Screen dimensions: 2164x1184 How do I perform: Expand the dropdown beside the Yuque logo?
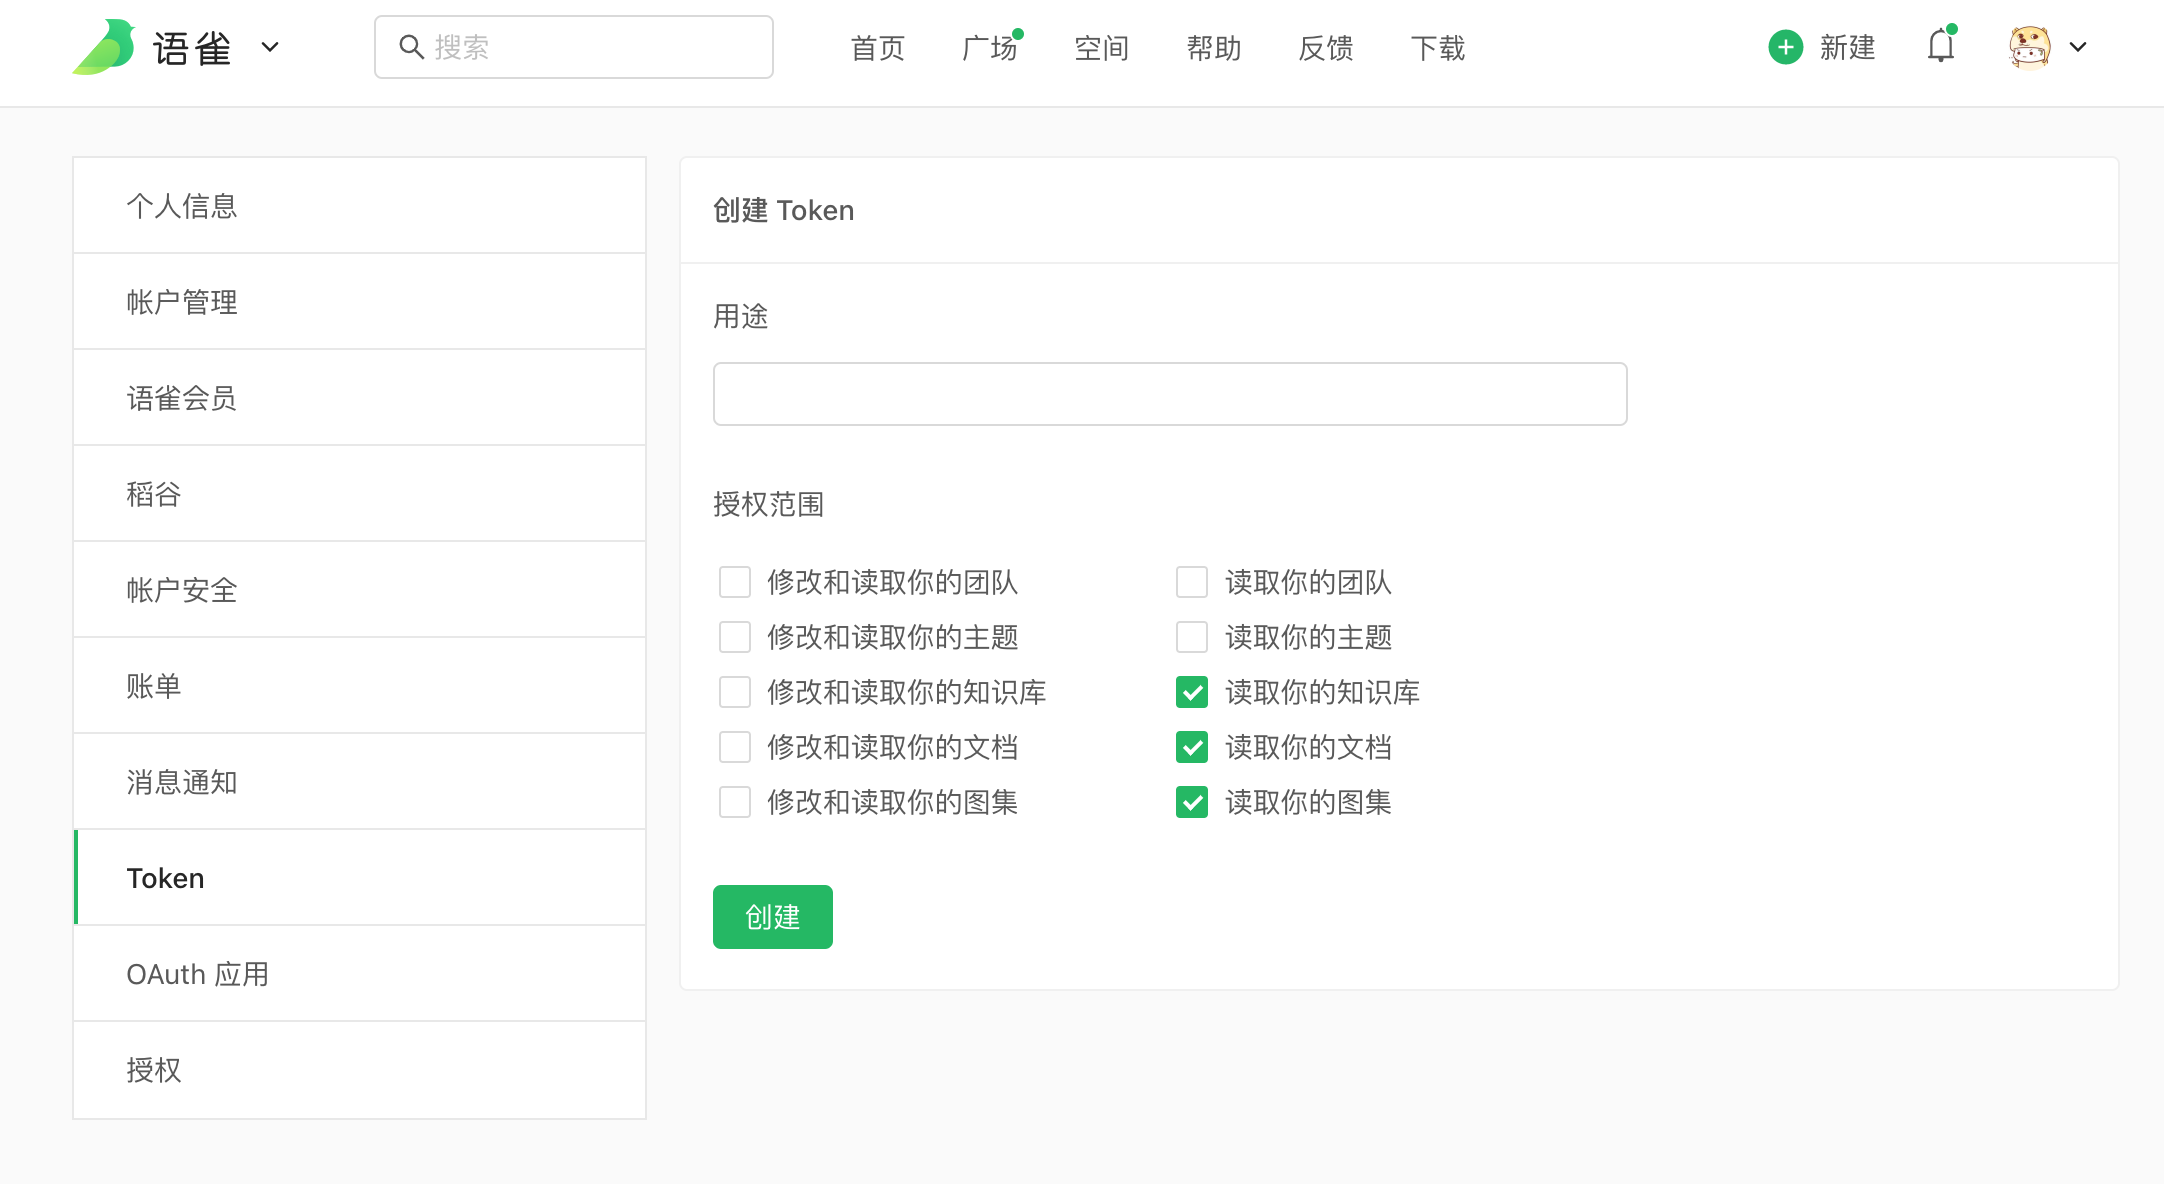[270, 47]
